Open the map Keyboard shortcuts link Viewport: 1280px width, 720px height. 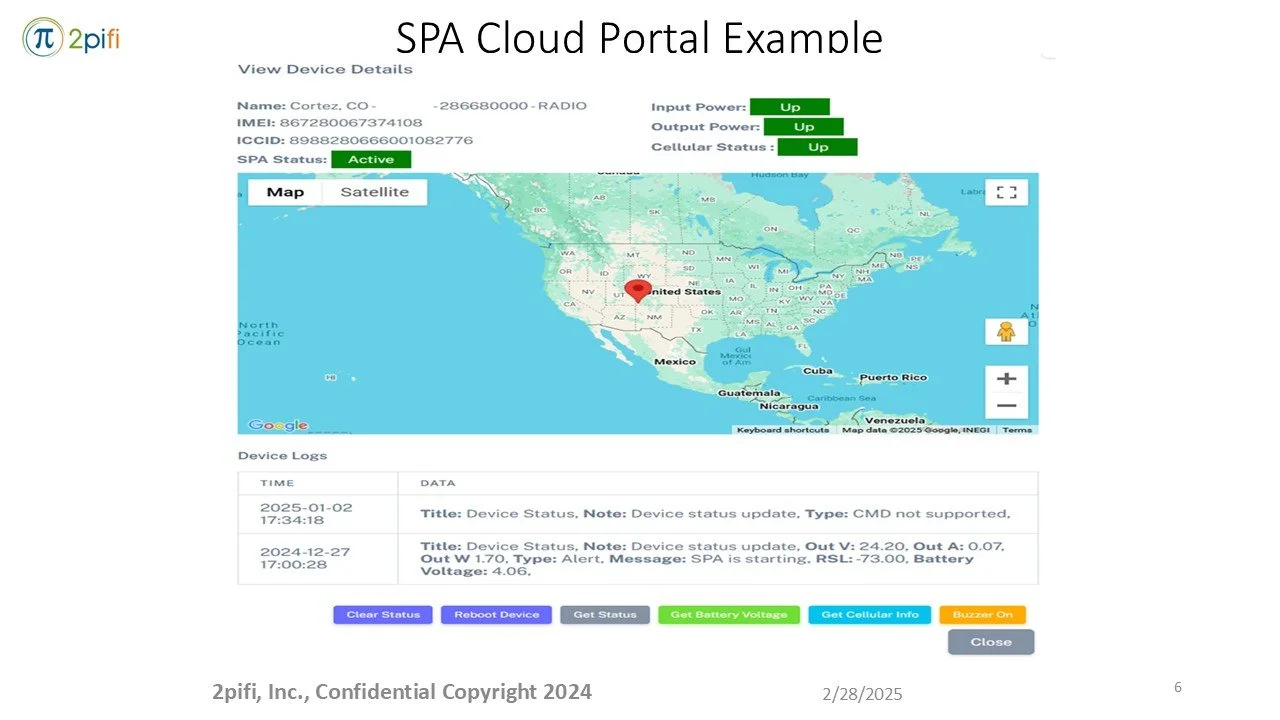click(783, 430)
